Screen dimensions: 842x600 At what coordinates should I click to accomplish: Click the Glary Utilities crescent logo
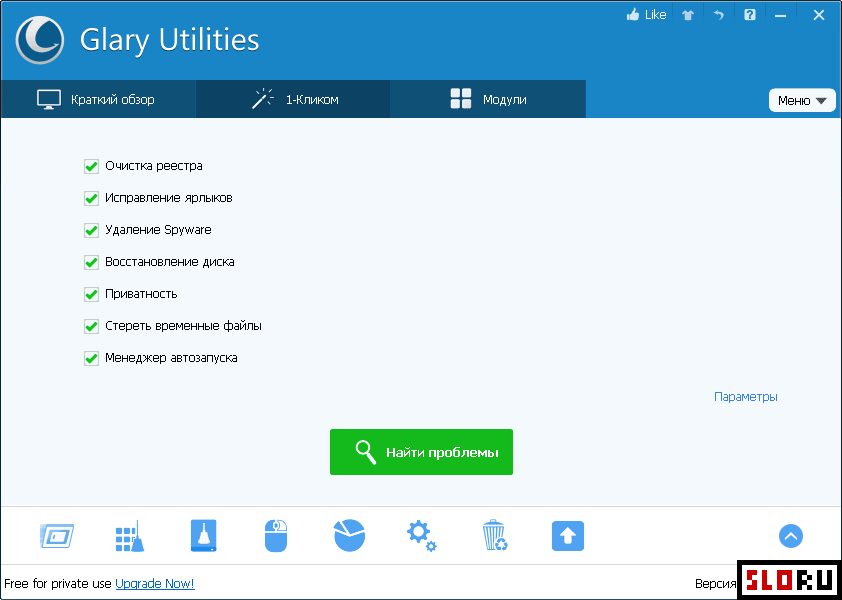40,40
